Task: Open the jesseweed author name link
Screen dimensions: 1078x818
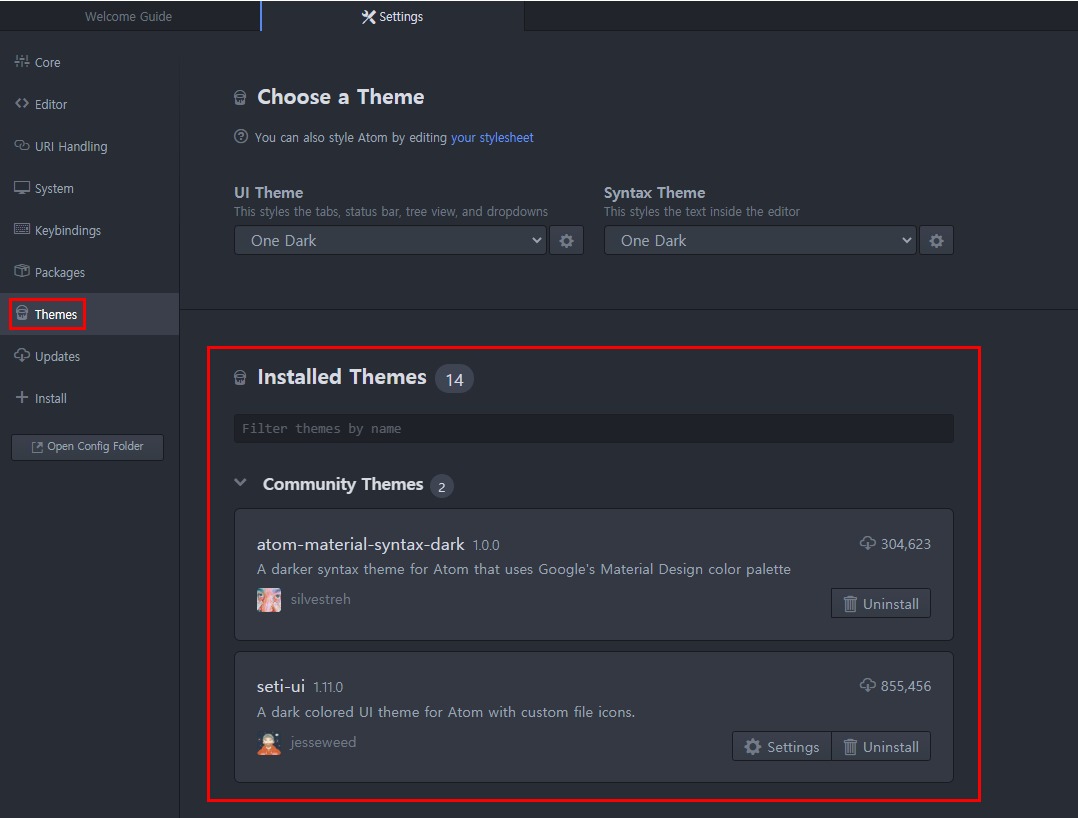Action: pos(323,742)
